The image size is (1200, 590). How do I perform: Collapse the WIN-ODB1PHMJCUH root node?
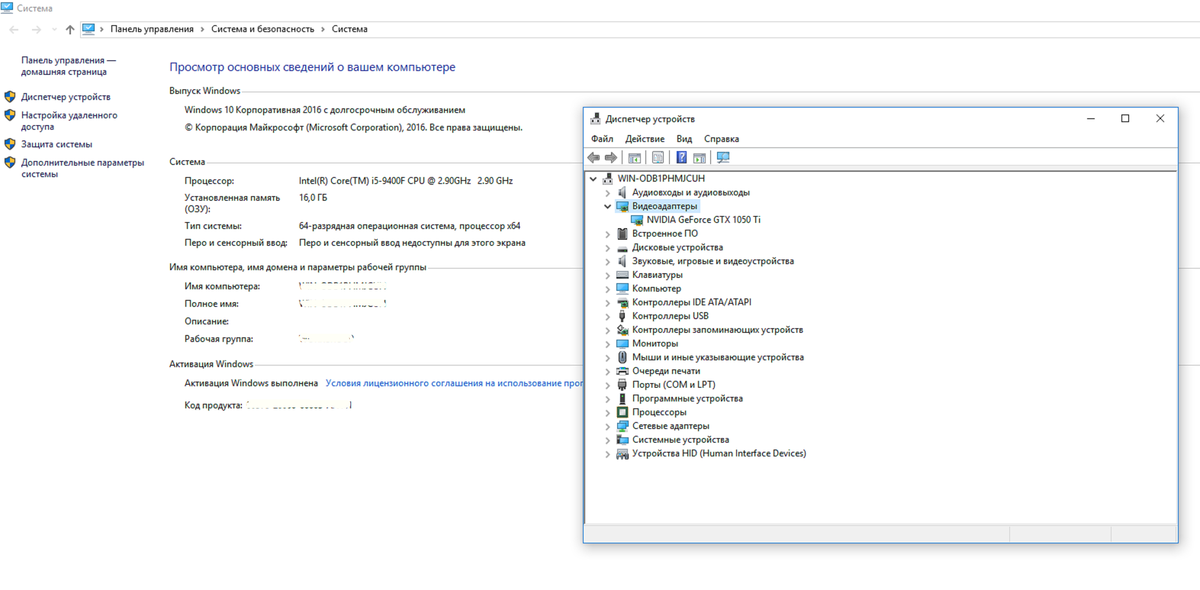[594, 178]
